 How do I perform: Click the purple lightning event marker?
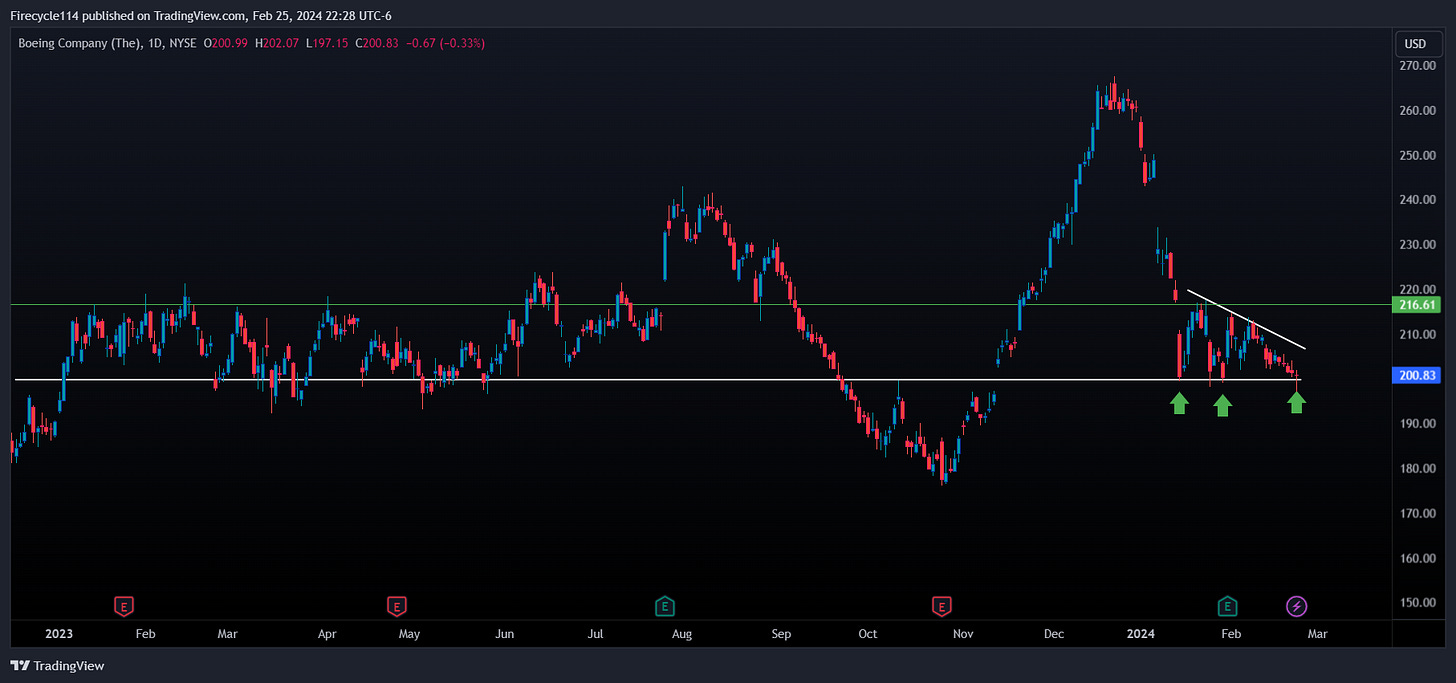(x=1297, y=606)
